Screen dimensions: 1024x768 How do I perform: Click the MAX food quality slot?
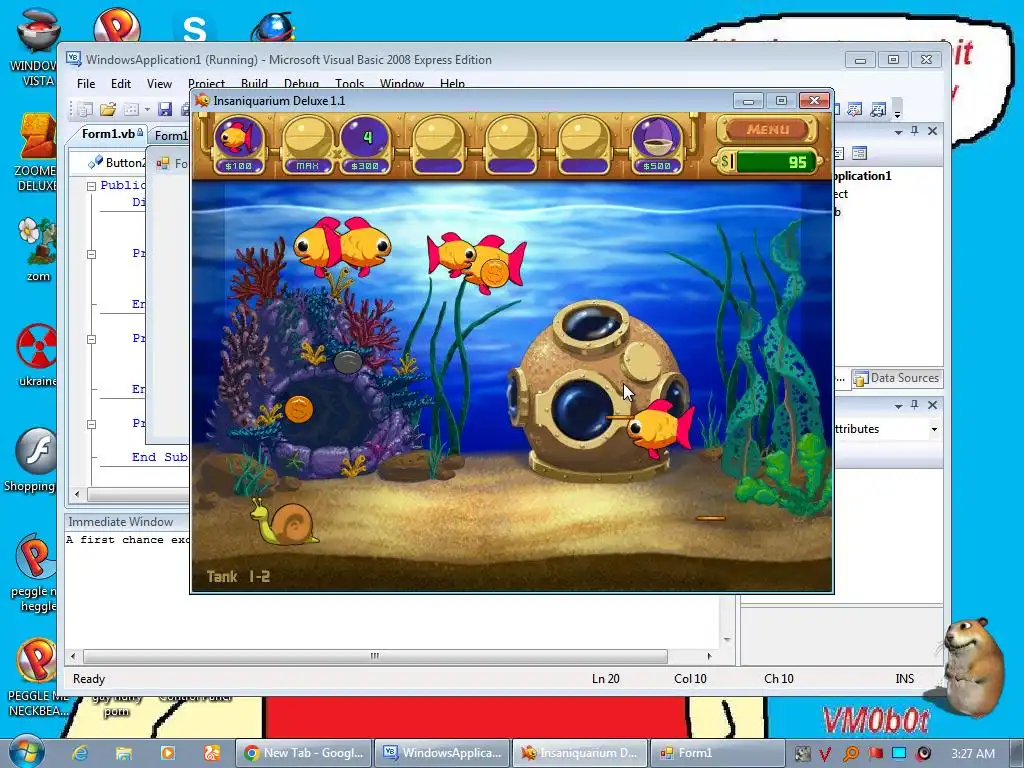click(307, 144)
